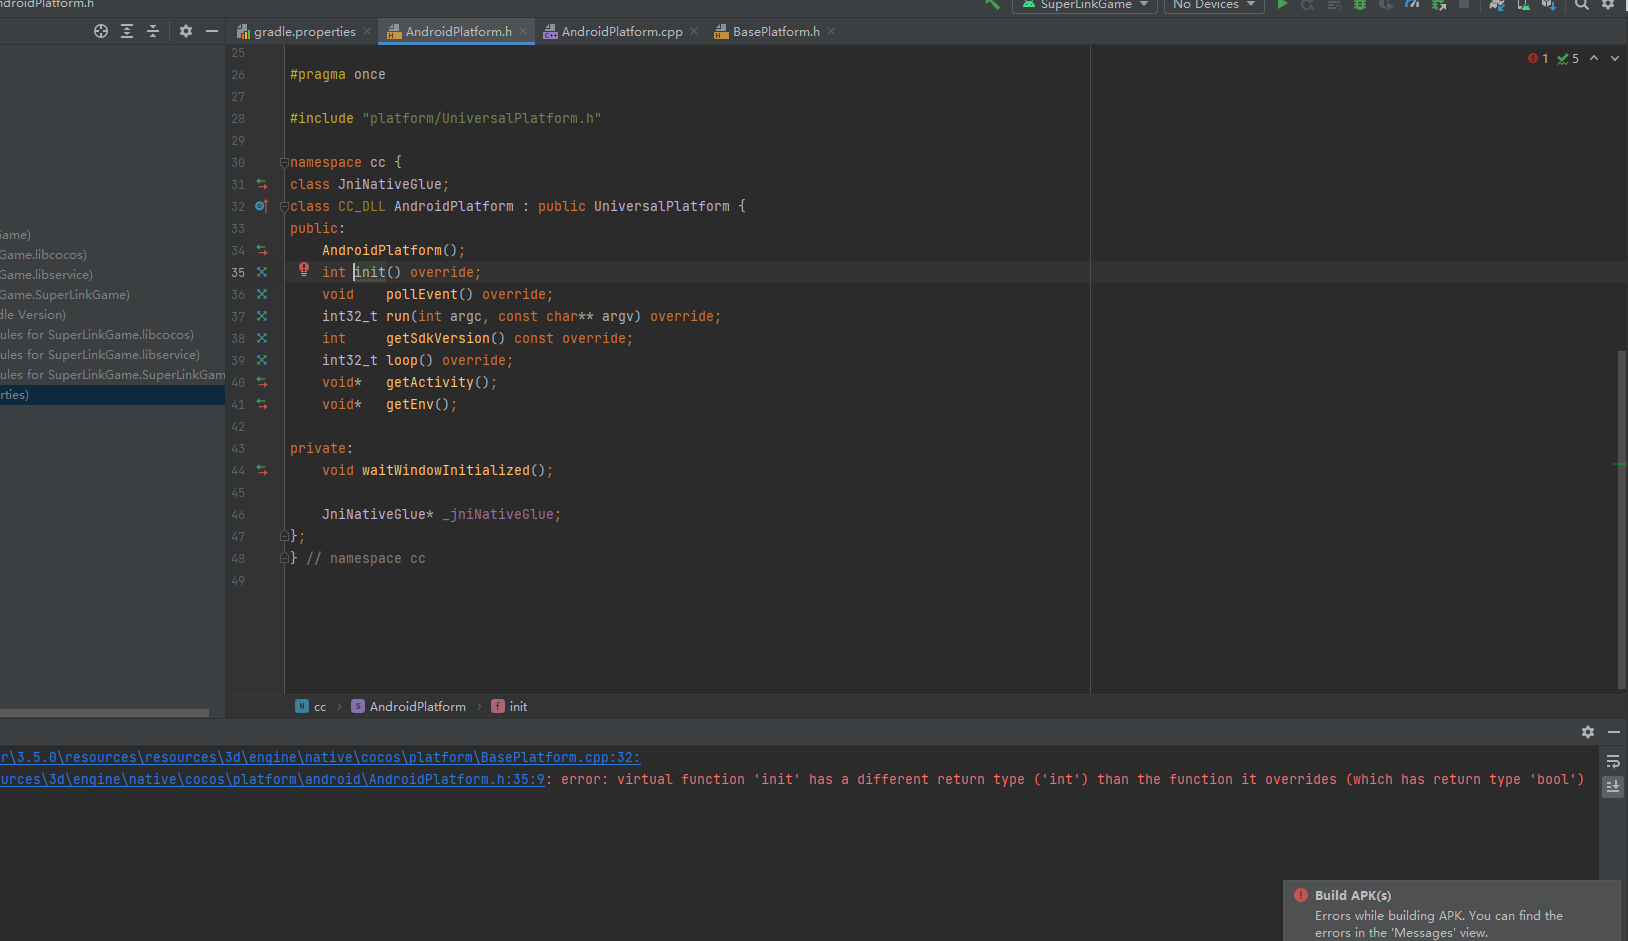The image size is (1628, 941).
Task: Open the Profile app gauge icon
Action: [x=1412, y=5]
